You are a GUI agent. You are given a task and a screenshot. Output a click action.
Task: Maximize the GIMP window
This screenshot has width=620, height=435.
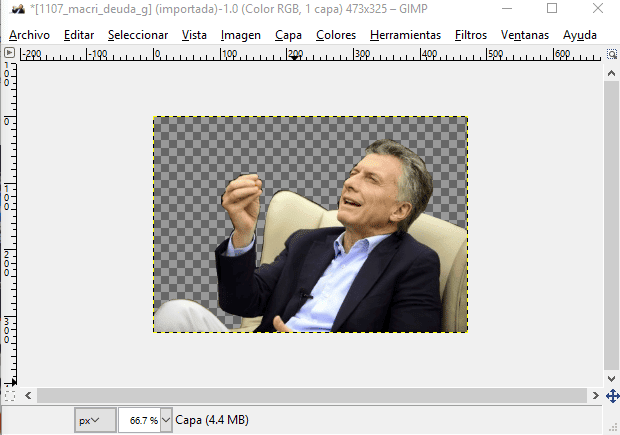[x=551, y=10]
